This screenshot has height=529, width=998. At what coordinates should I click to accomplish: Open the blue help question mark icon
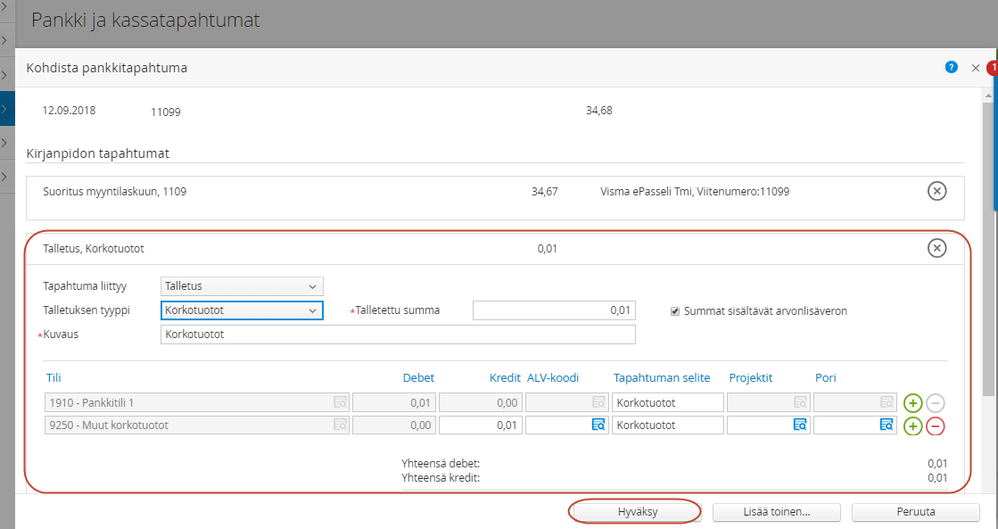pyautogui.click(x=951, y=67)
